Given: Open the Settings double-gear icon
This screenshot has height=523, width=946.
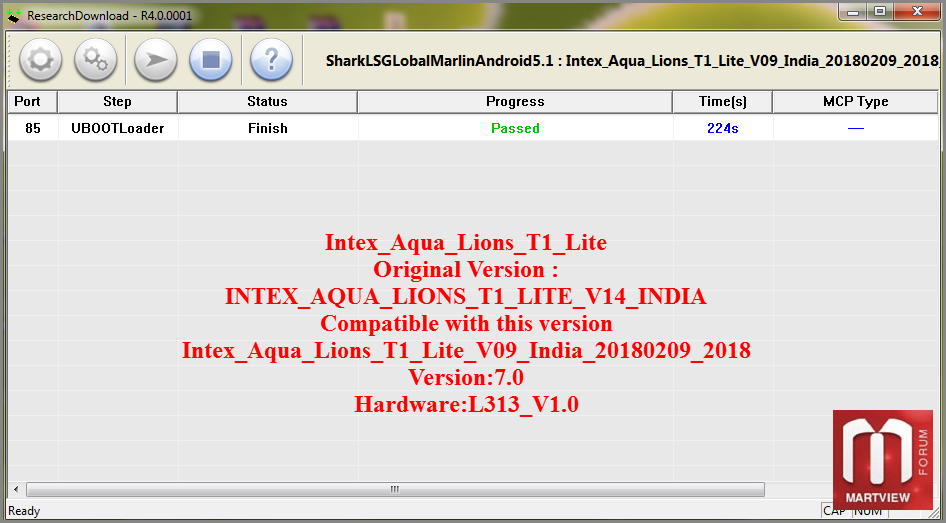Looking at the screenshot, I should click(x=95, y=60).
